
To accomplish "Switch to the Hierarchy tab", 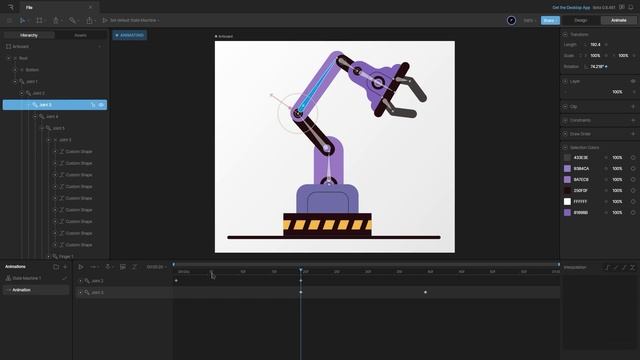I will [29, 36].
